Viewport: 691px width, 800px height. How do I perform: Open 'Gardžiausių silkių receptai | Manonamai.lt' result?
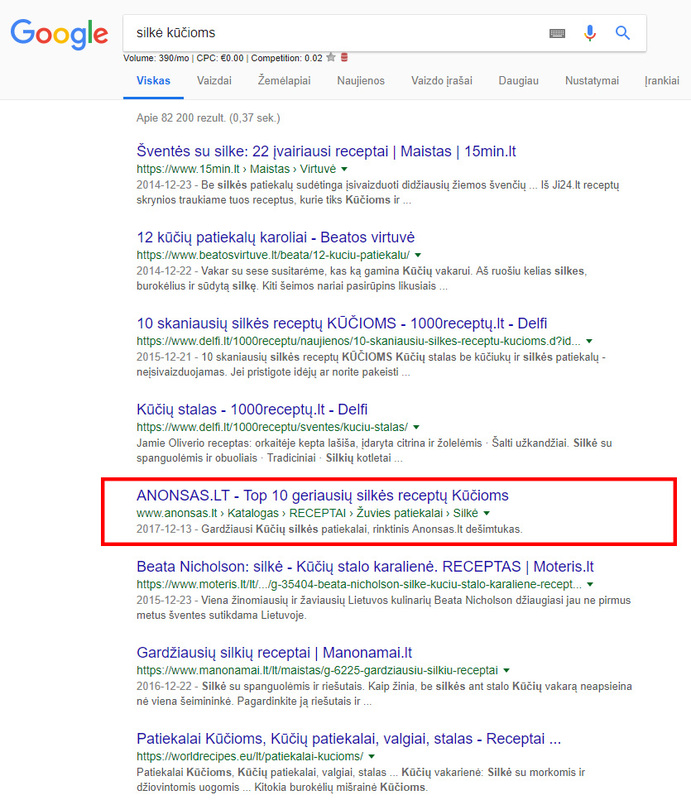click(x=274, y=653)
